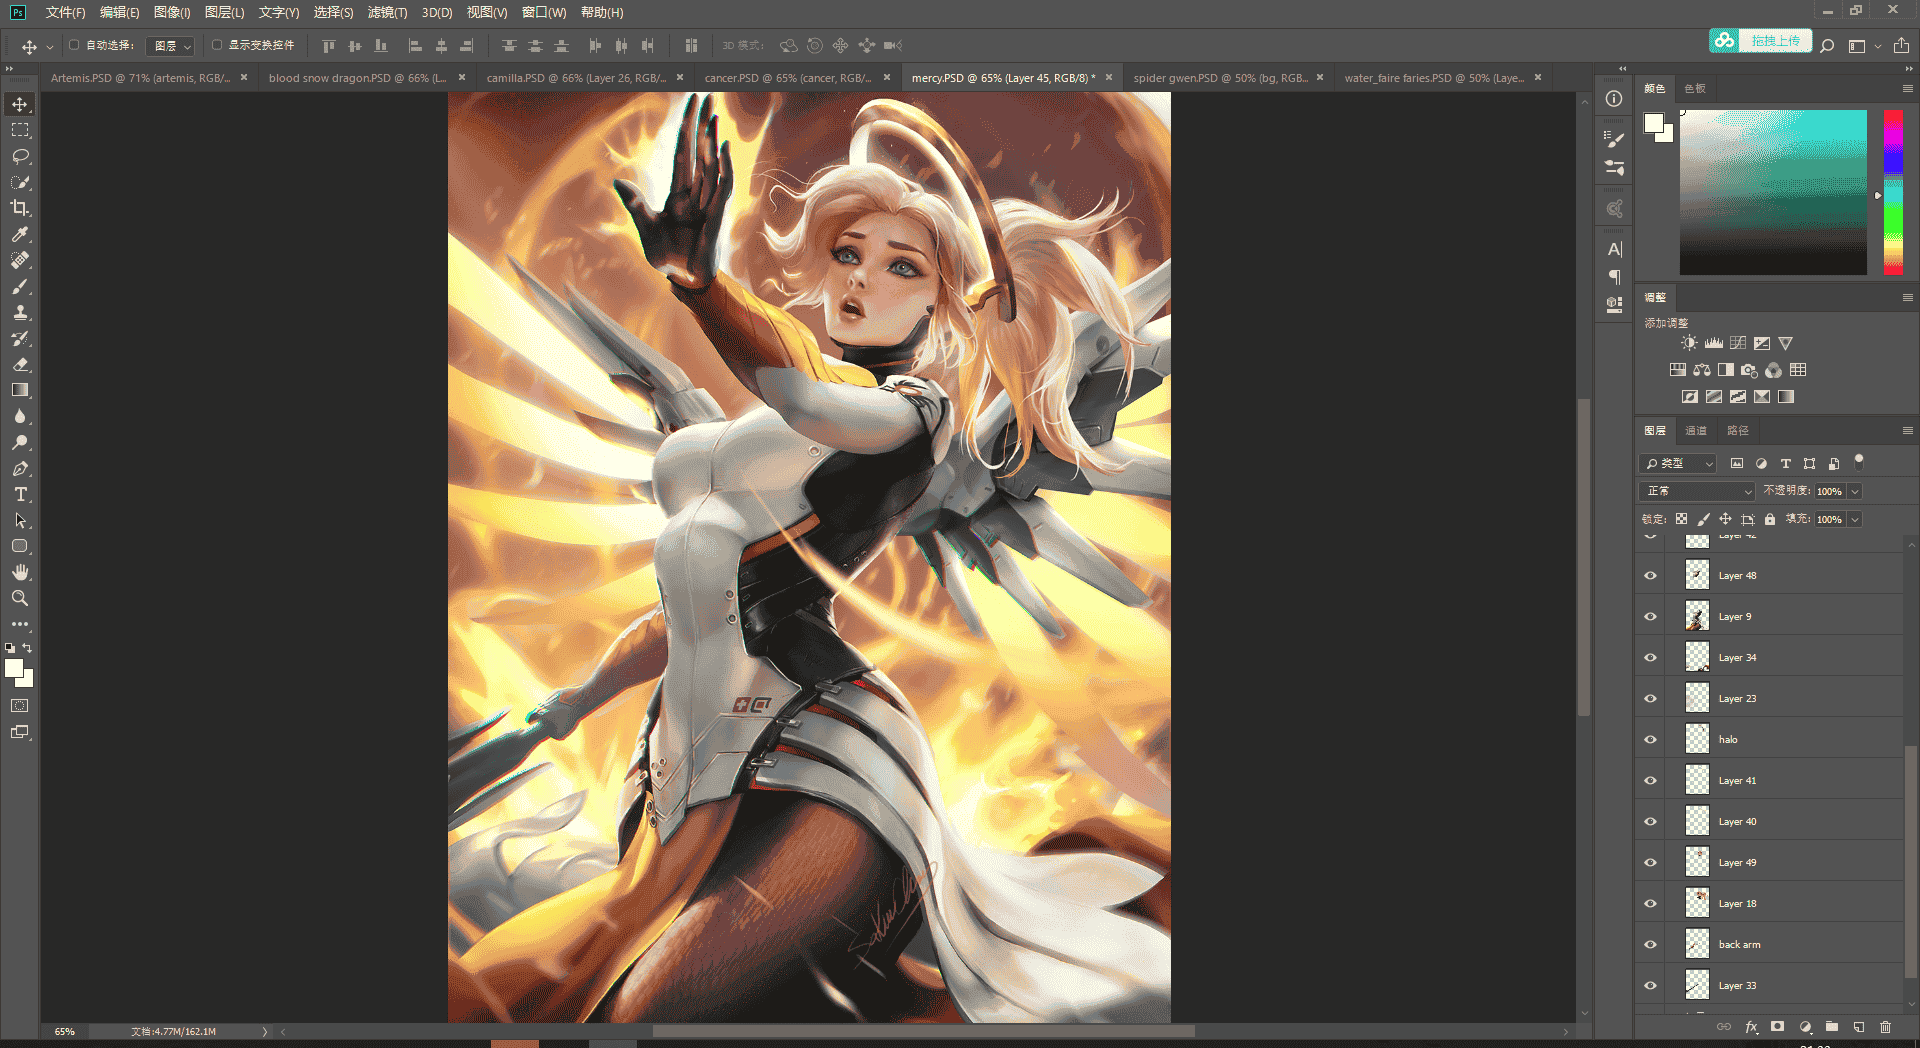The image size is (1920, 1048).
Task: Select the Lasso tool
Action: (x=20, y=156)
